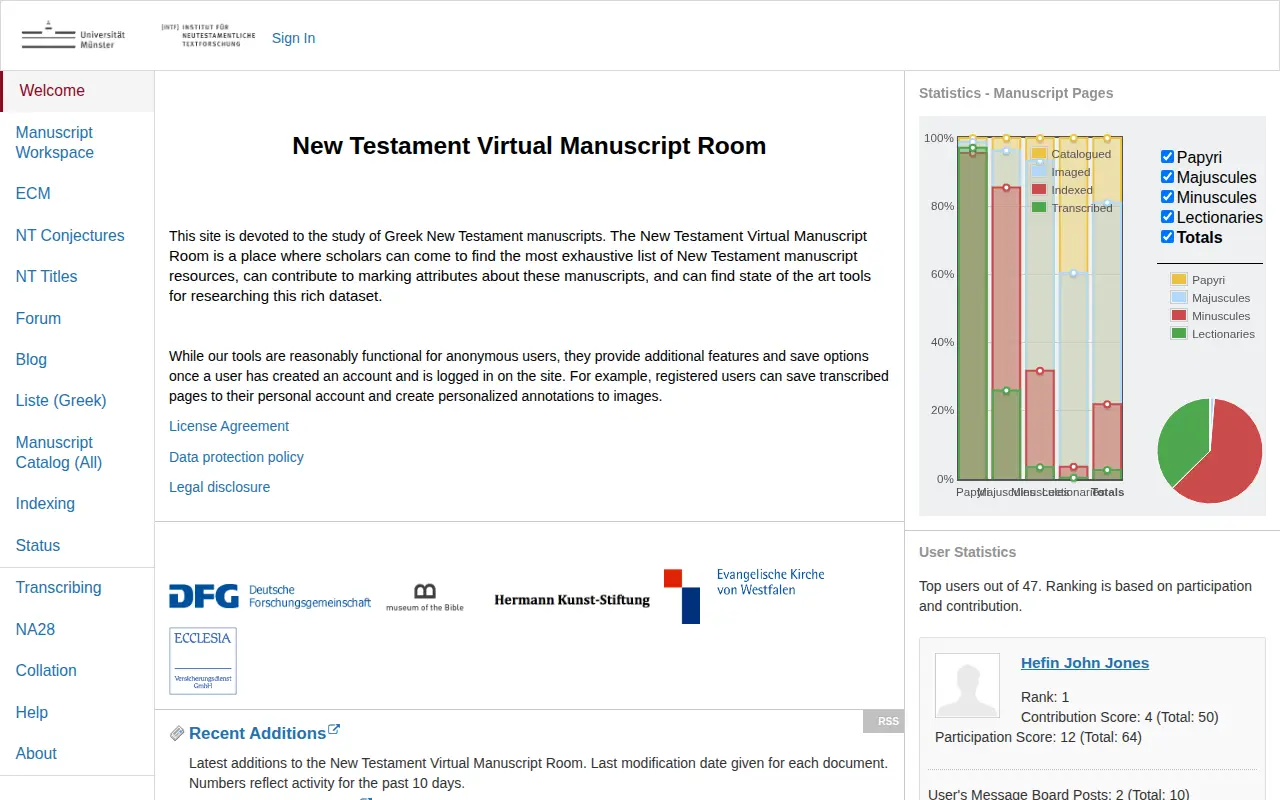The width and height of the screenshot is (1280, 800).
Task: Click the Universität Münster logo
Action: pyautogui.click(x=73, y=35)
